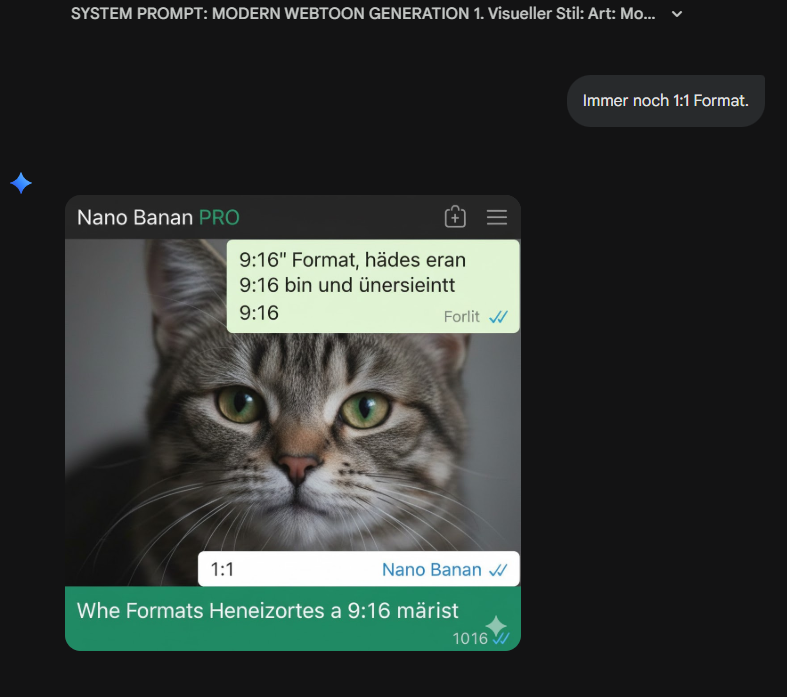Open the blue 'Nano Banan' link
Screen dimensions: 787x697
click(431, 570)
